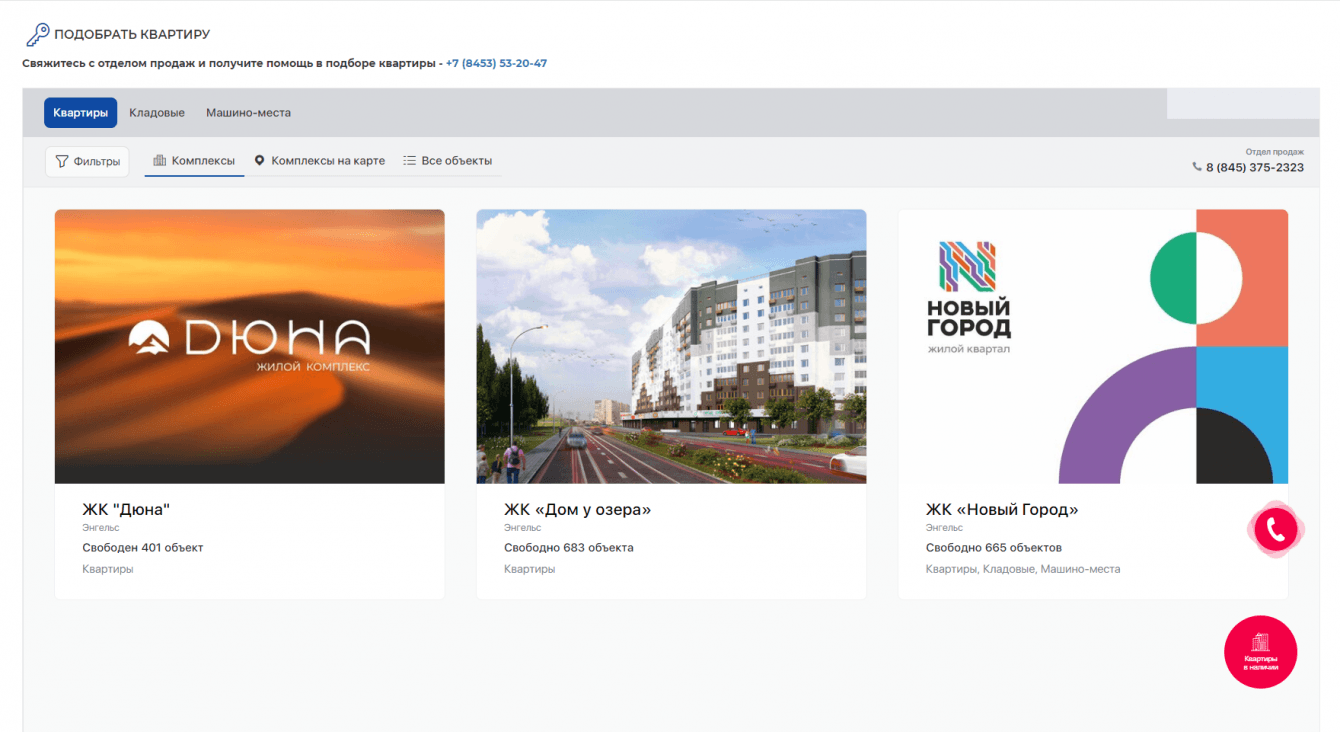Click the text Квартиры, Кладовые, Машино-места
Image resolution: width=1340 pixels, height=732 pixels.
tap(1023, 569)
